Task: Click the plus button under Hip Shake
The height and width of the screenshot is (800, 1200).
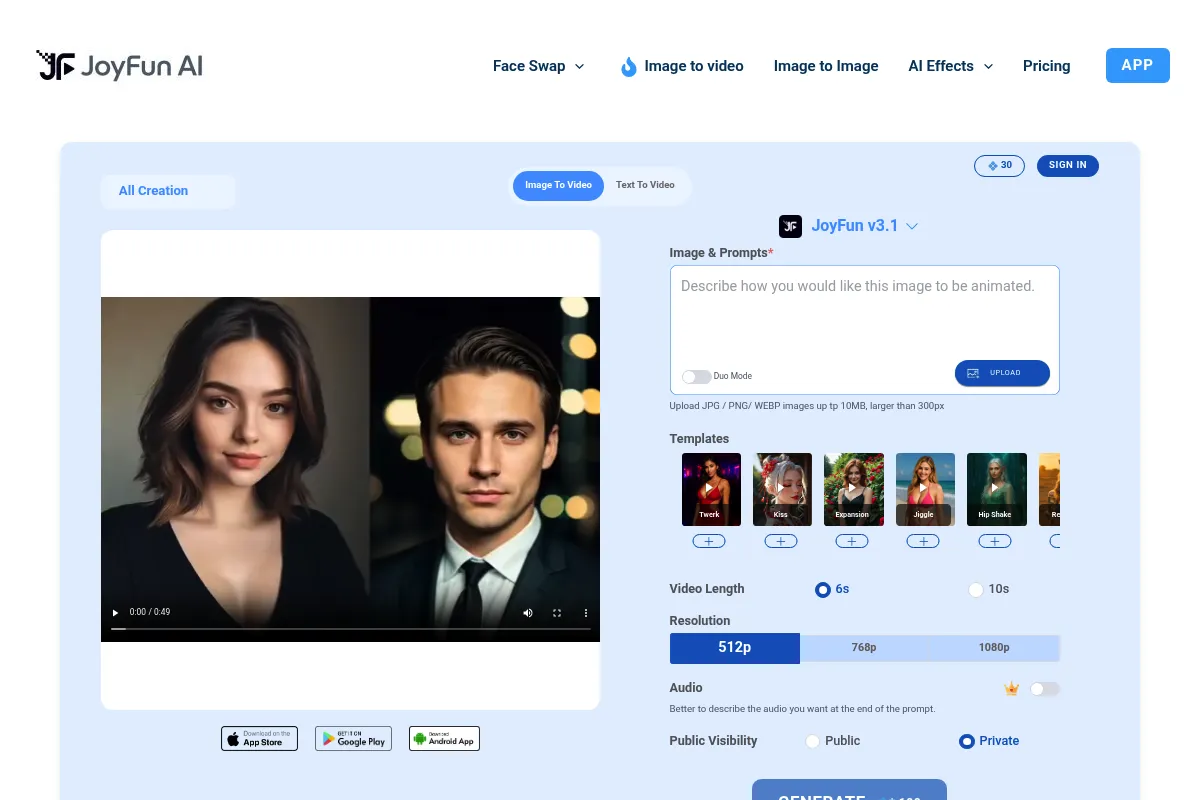Action: [x=994, y=541]
